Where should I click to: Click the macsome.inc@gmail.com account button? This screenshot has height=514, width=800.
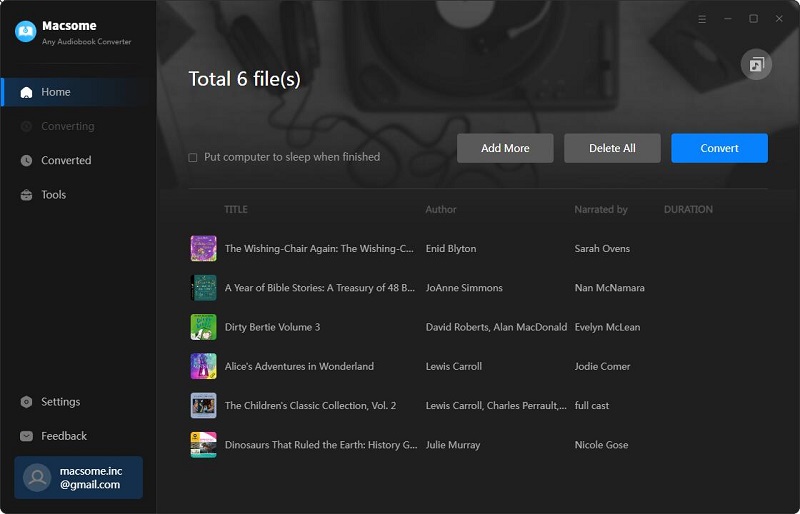coord(79,478)
